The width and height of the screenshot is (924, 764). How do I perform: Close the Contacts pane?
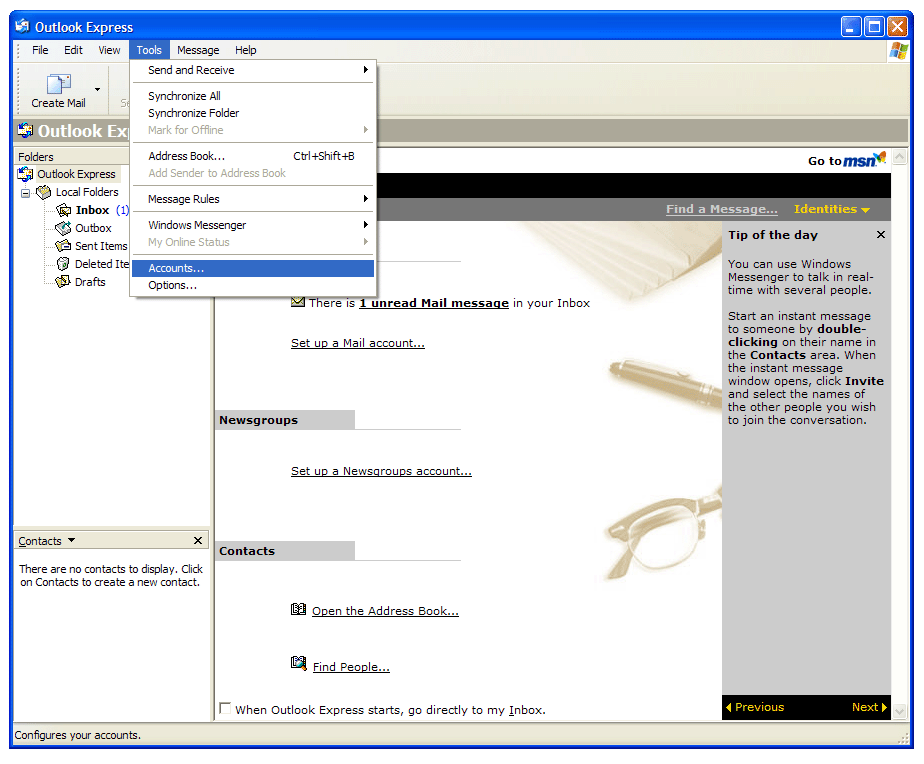click(x=198, y=541)
